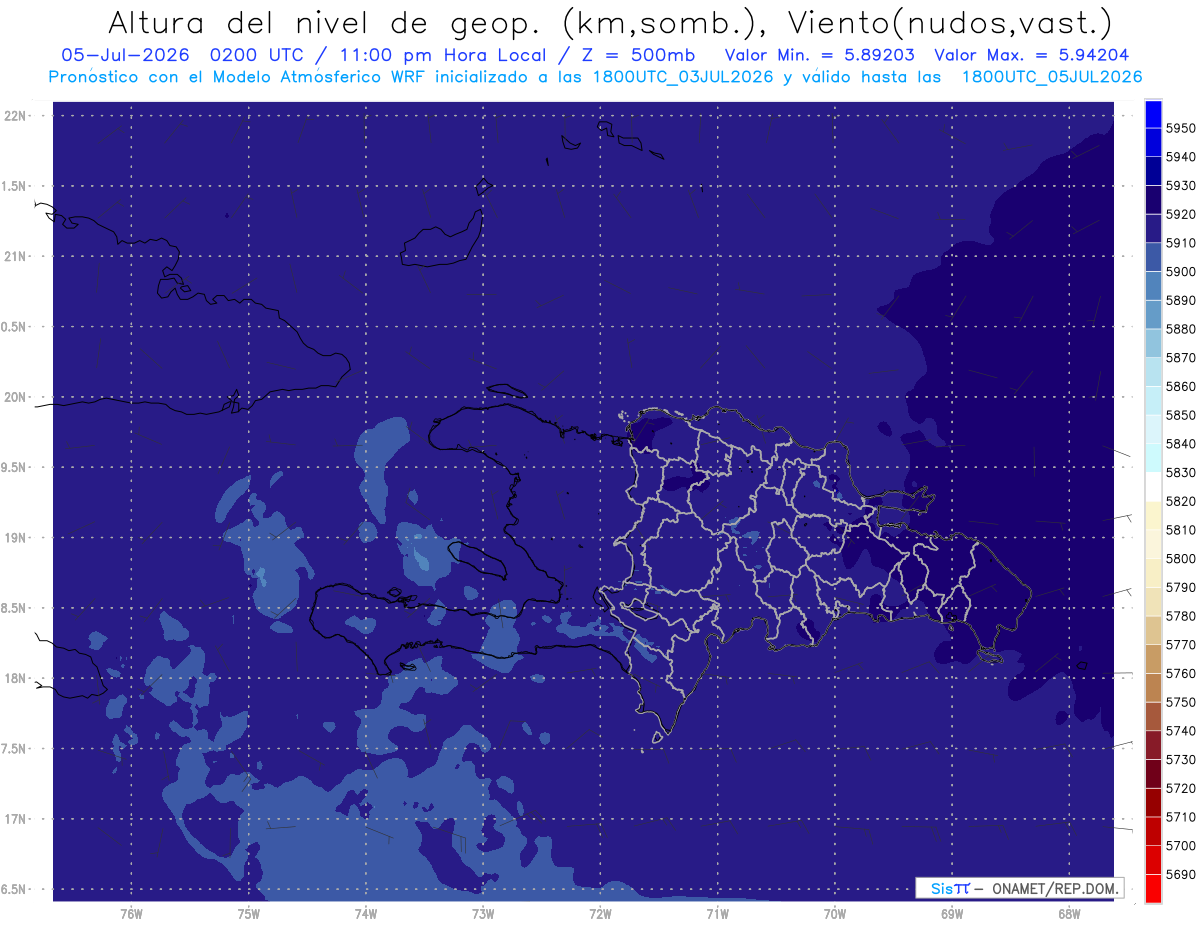The width and height of the screenshot is (1200, 927).
Task: Click the 'SisTT - ONAMET/REP.DOM.' credit box
Action: click(1019, 888)
